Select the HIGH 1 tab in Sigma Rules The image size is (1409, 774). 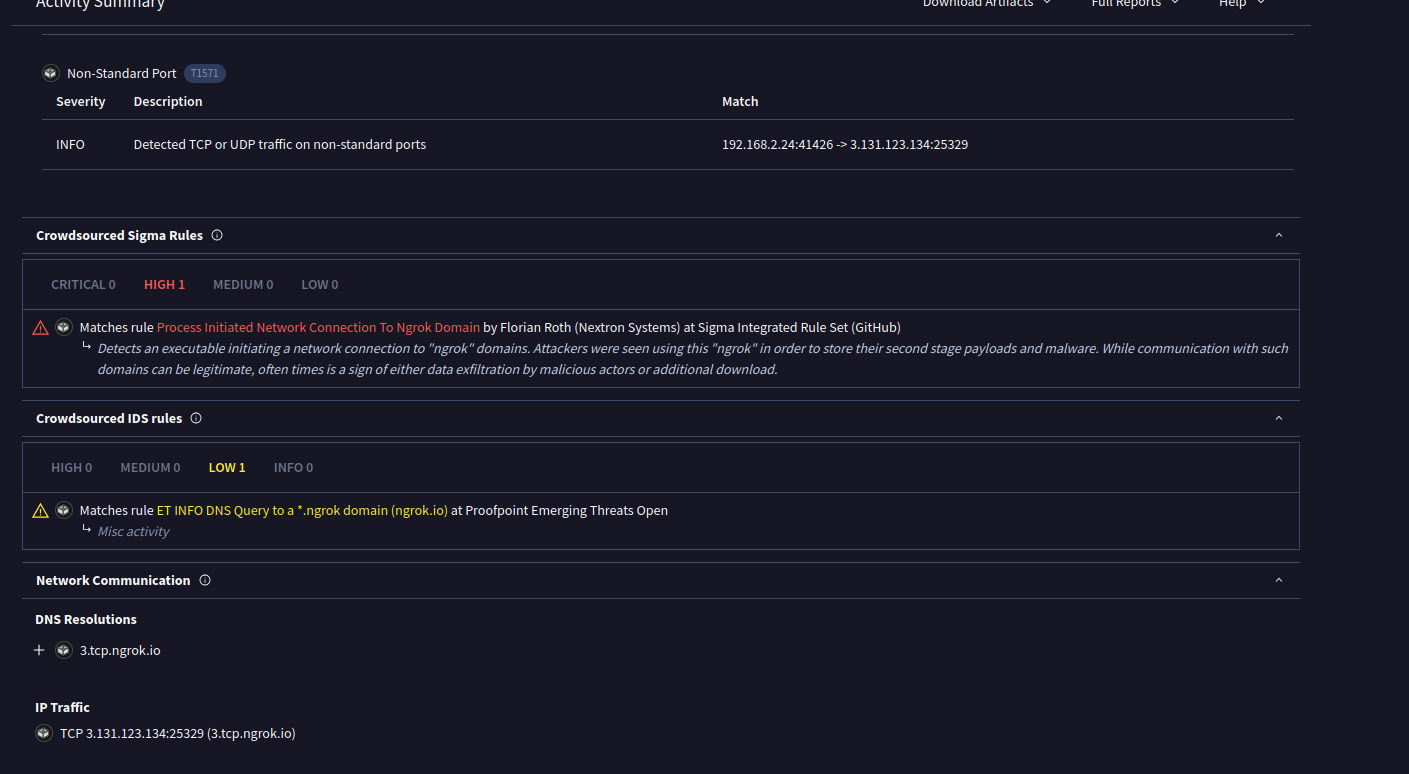[x=164, y=285]
